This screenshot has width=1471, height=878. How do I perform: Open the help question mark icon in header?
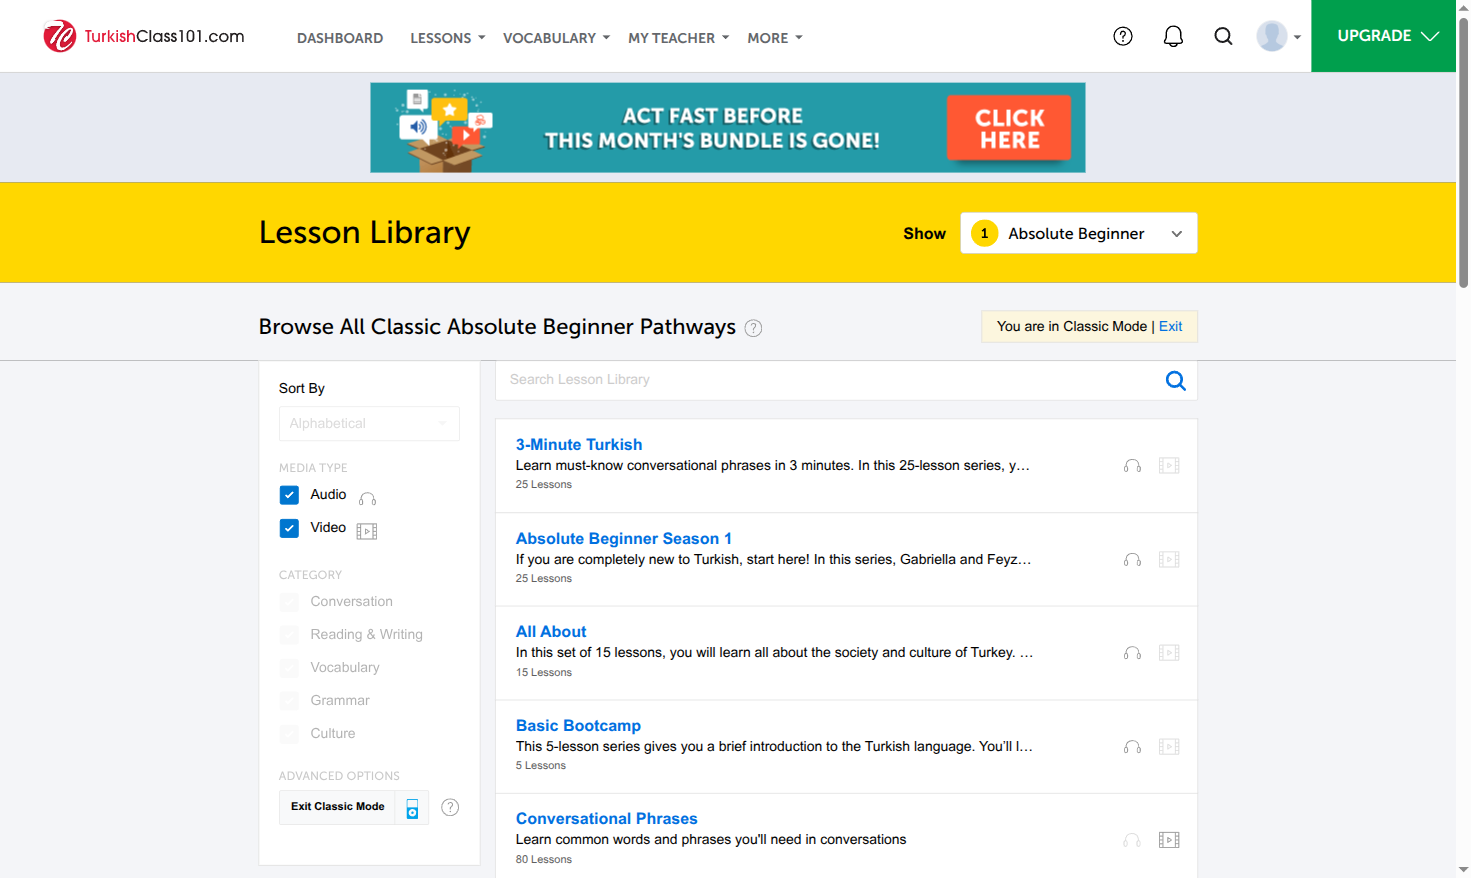[1123, 36]
